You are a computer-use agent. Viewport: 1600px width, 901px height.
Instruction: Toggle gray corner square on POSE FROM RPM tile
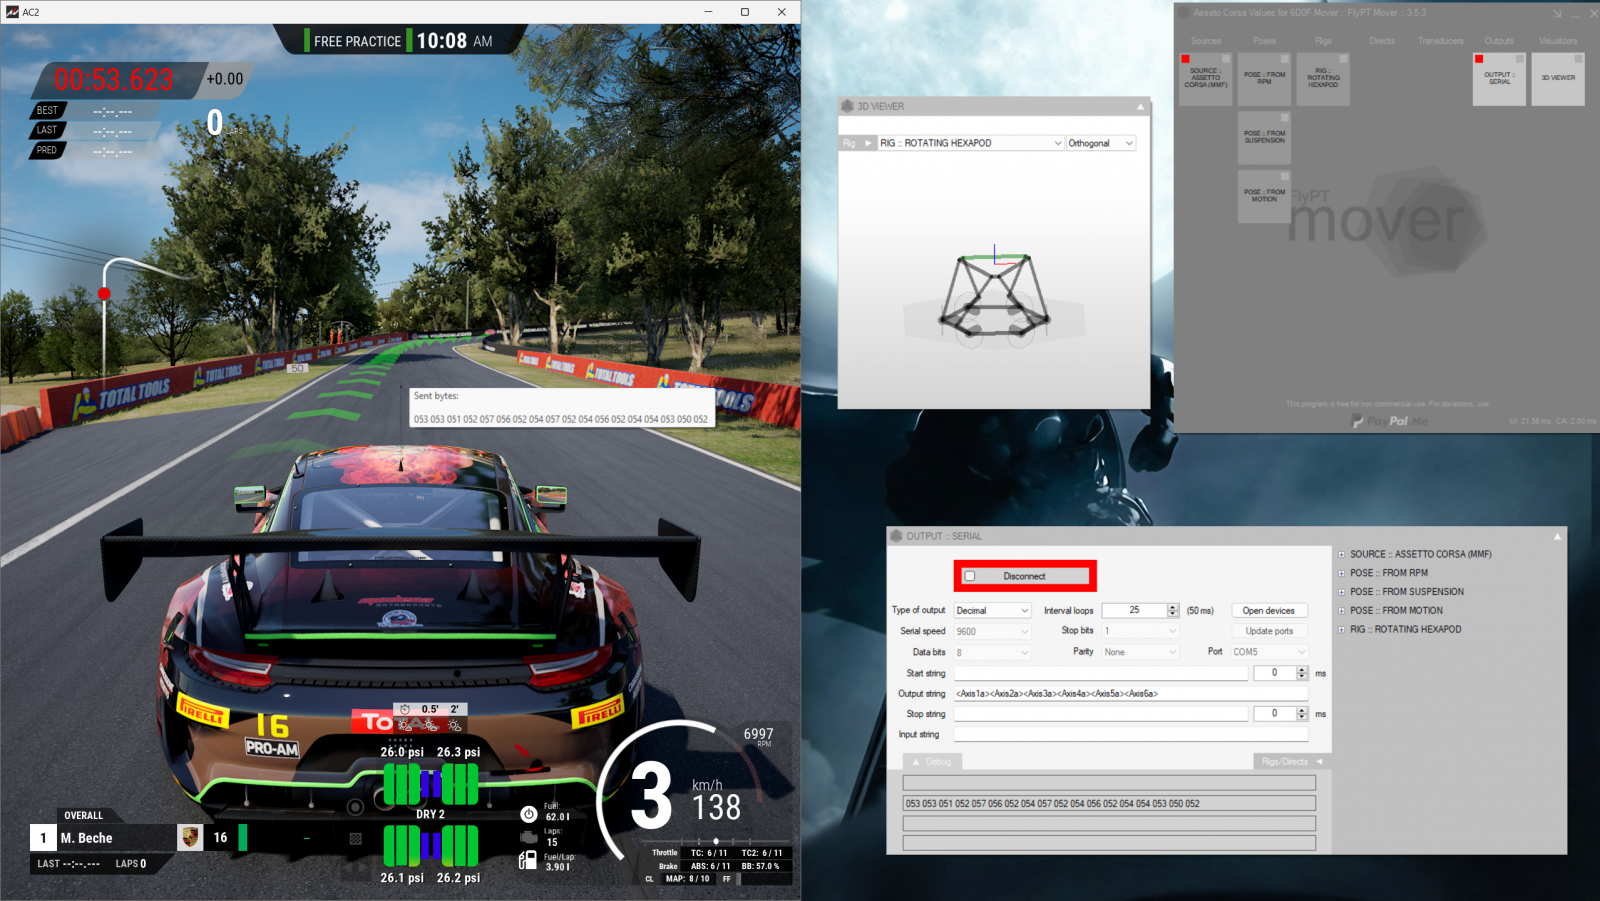pos(1285,59)
